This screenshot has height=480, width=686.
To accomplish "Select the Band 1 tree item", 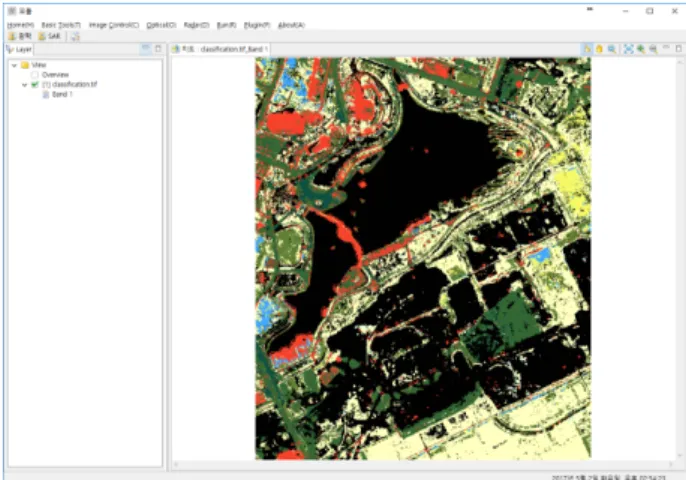I will pyautogui.click(x=62, y=95).
